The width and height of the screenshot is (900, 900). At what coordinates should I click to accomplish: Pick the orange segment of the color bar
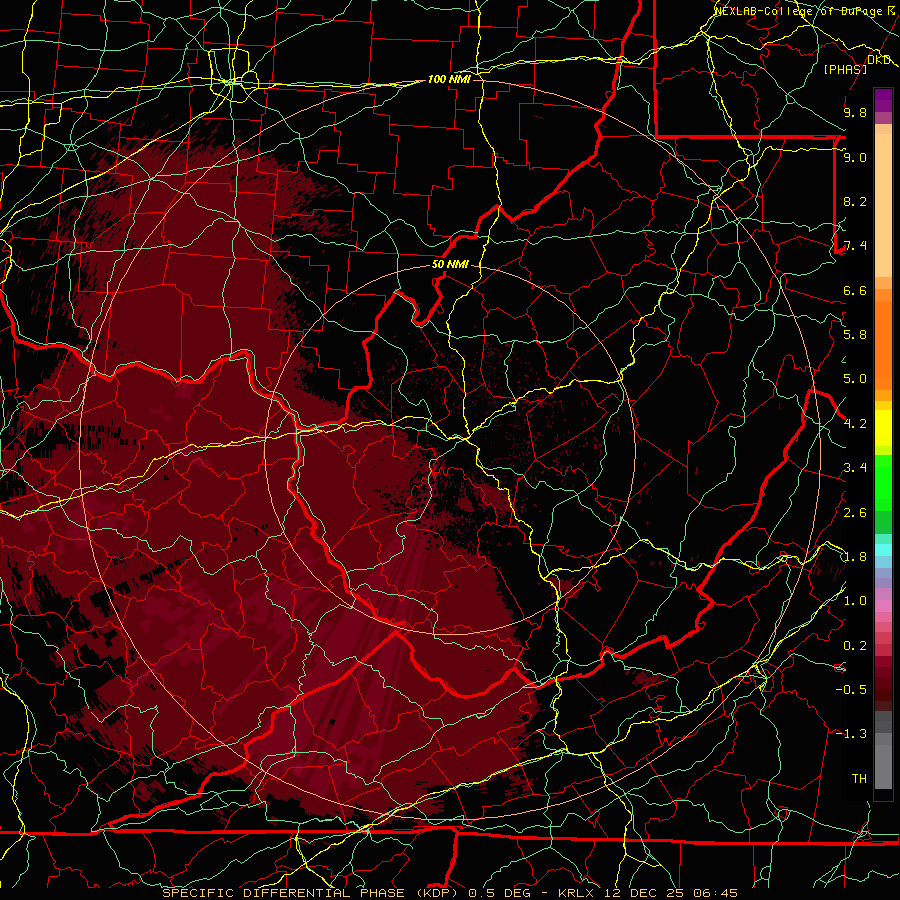click(883, 345)
